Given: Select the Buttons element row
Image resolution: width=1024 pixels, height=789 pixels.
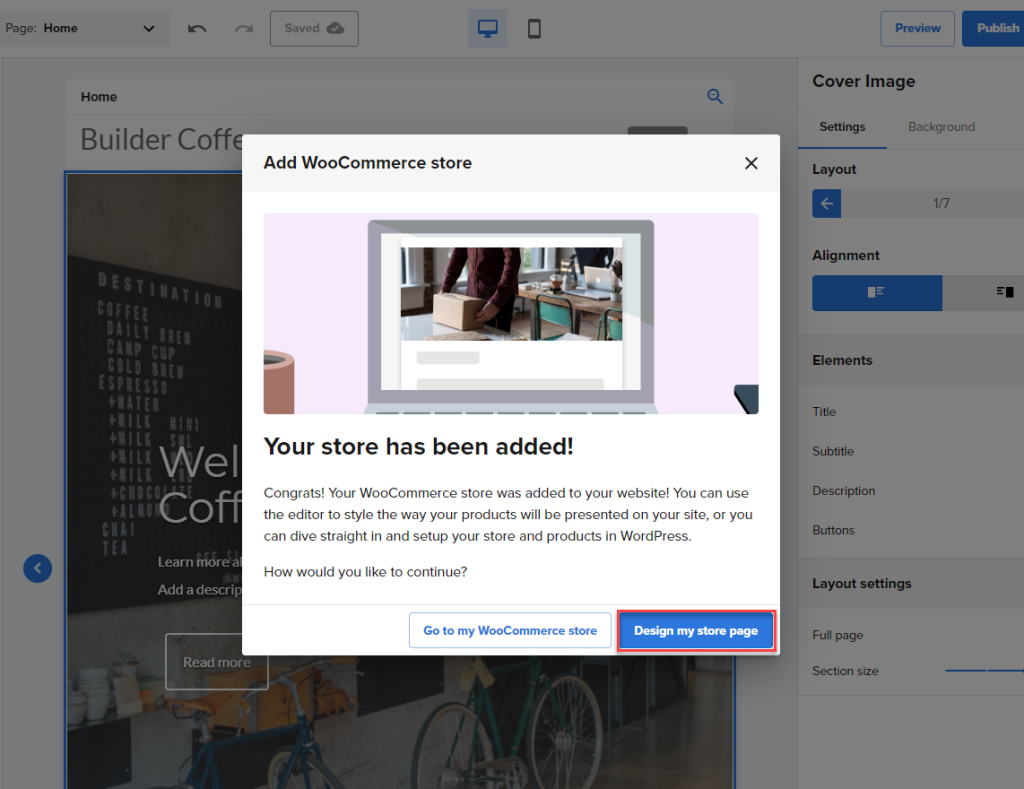Looking at the screenshot, I should pyautogui.click(x=910, y=530).
